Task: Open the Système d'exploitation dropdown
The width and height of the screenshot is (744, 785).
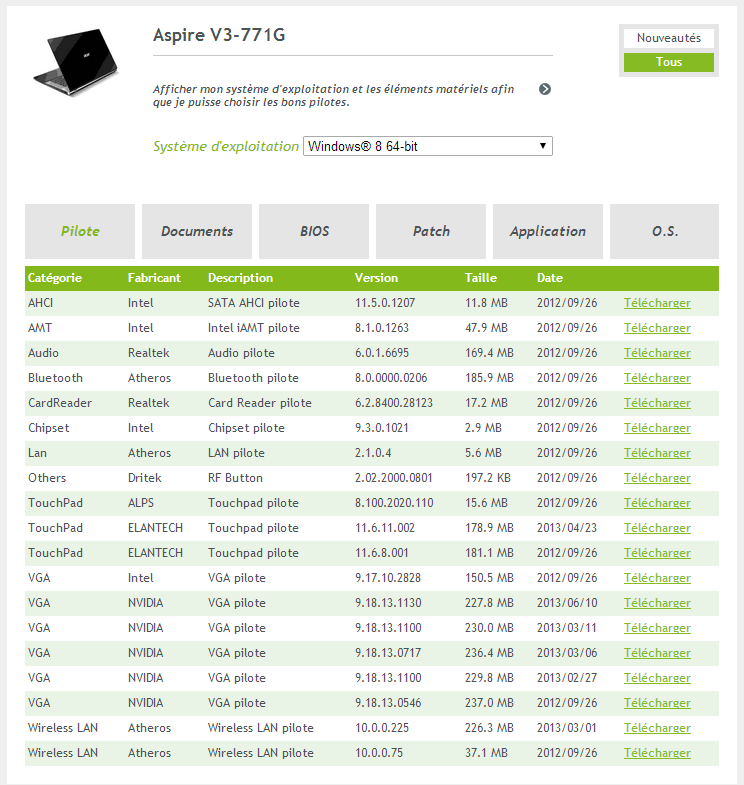Action: click(428, 146)
